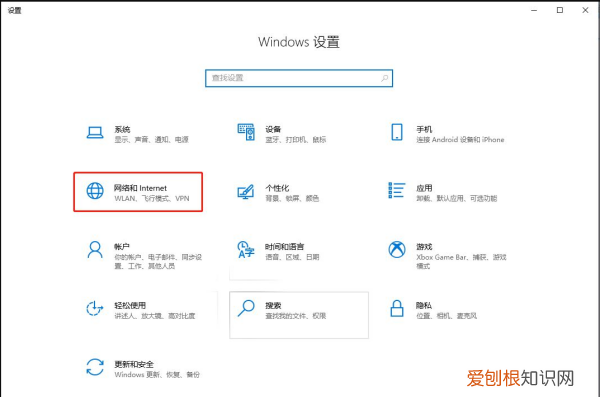The height and width of the screenshot is (397, 600).
Task: Click the magnifier in the search box
Action: click(385, 78)
